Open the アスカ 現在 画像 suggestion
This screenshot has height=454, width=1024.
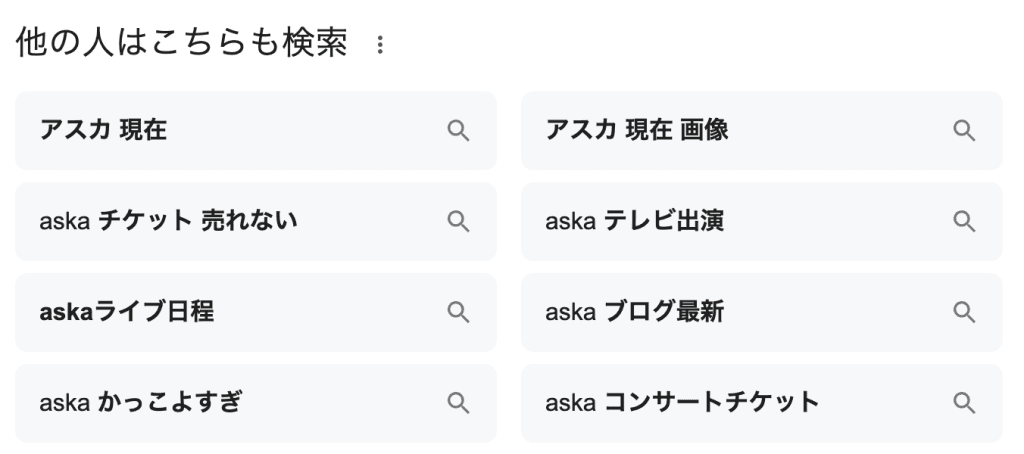[x=637, y=131]
